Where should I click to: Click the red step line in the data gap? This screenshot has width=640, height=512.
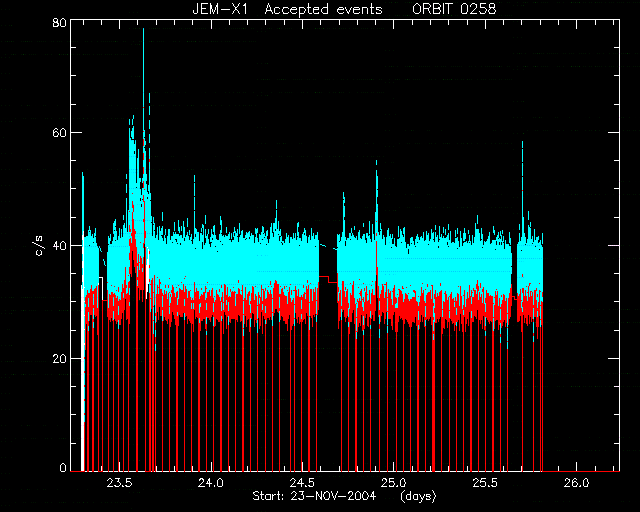pyautogui.click(x=328, y=279)
